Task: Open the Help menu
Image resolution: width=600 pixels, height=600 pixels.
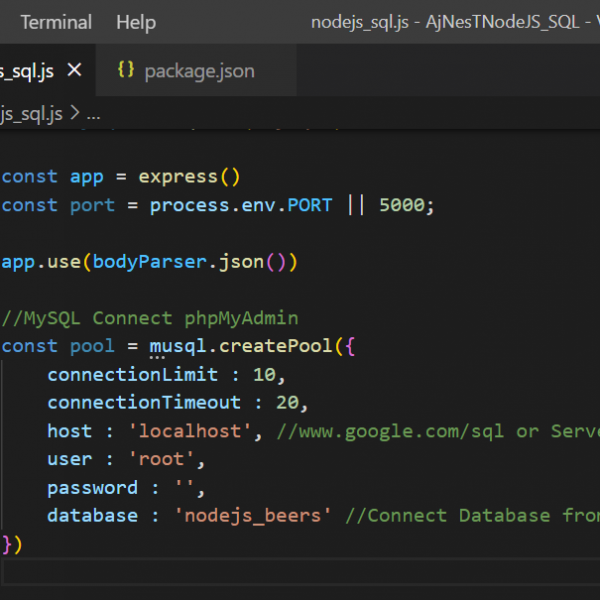Action: [x=136, y=22]
